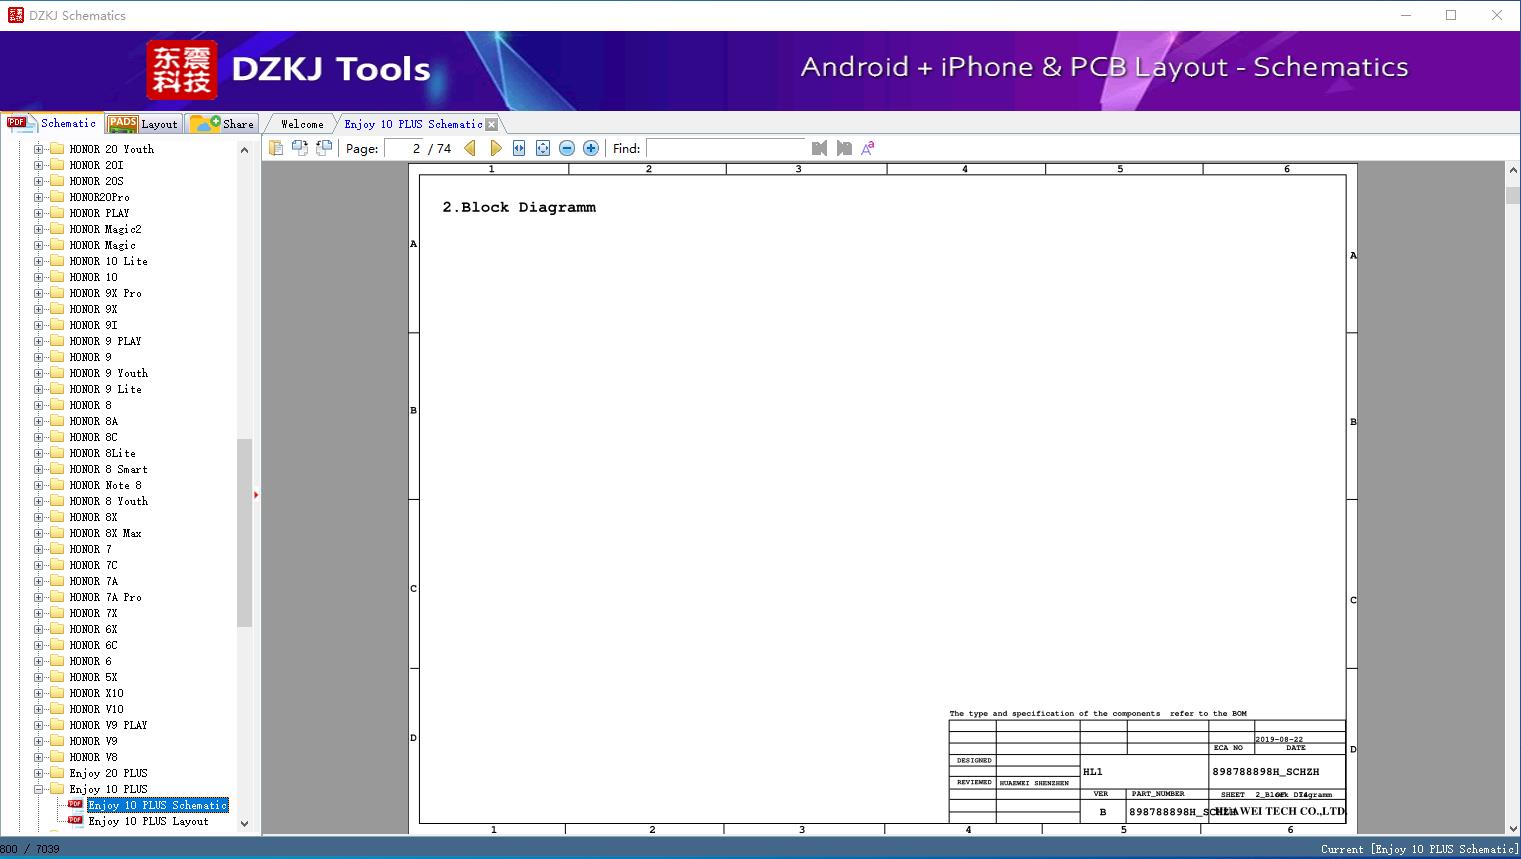Click the PDF icon for Enjoy 10 PLUS Schematic
The height and width of the screenshot is (859, 1521).
[75, 805]
